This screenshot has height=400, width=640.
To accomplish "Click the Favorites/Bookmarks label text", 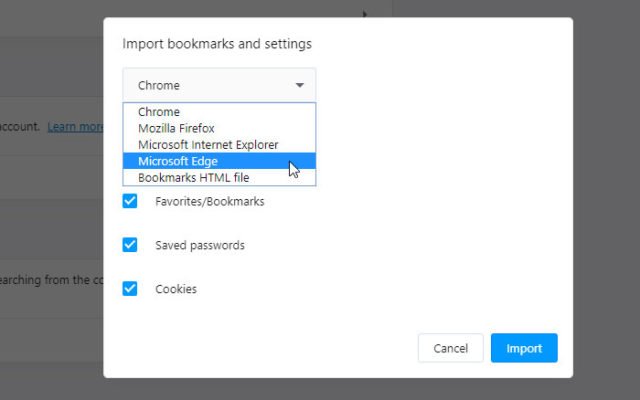I will click(x=210, y=201).
